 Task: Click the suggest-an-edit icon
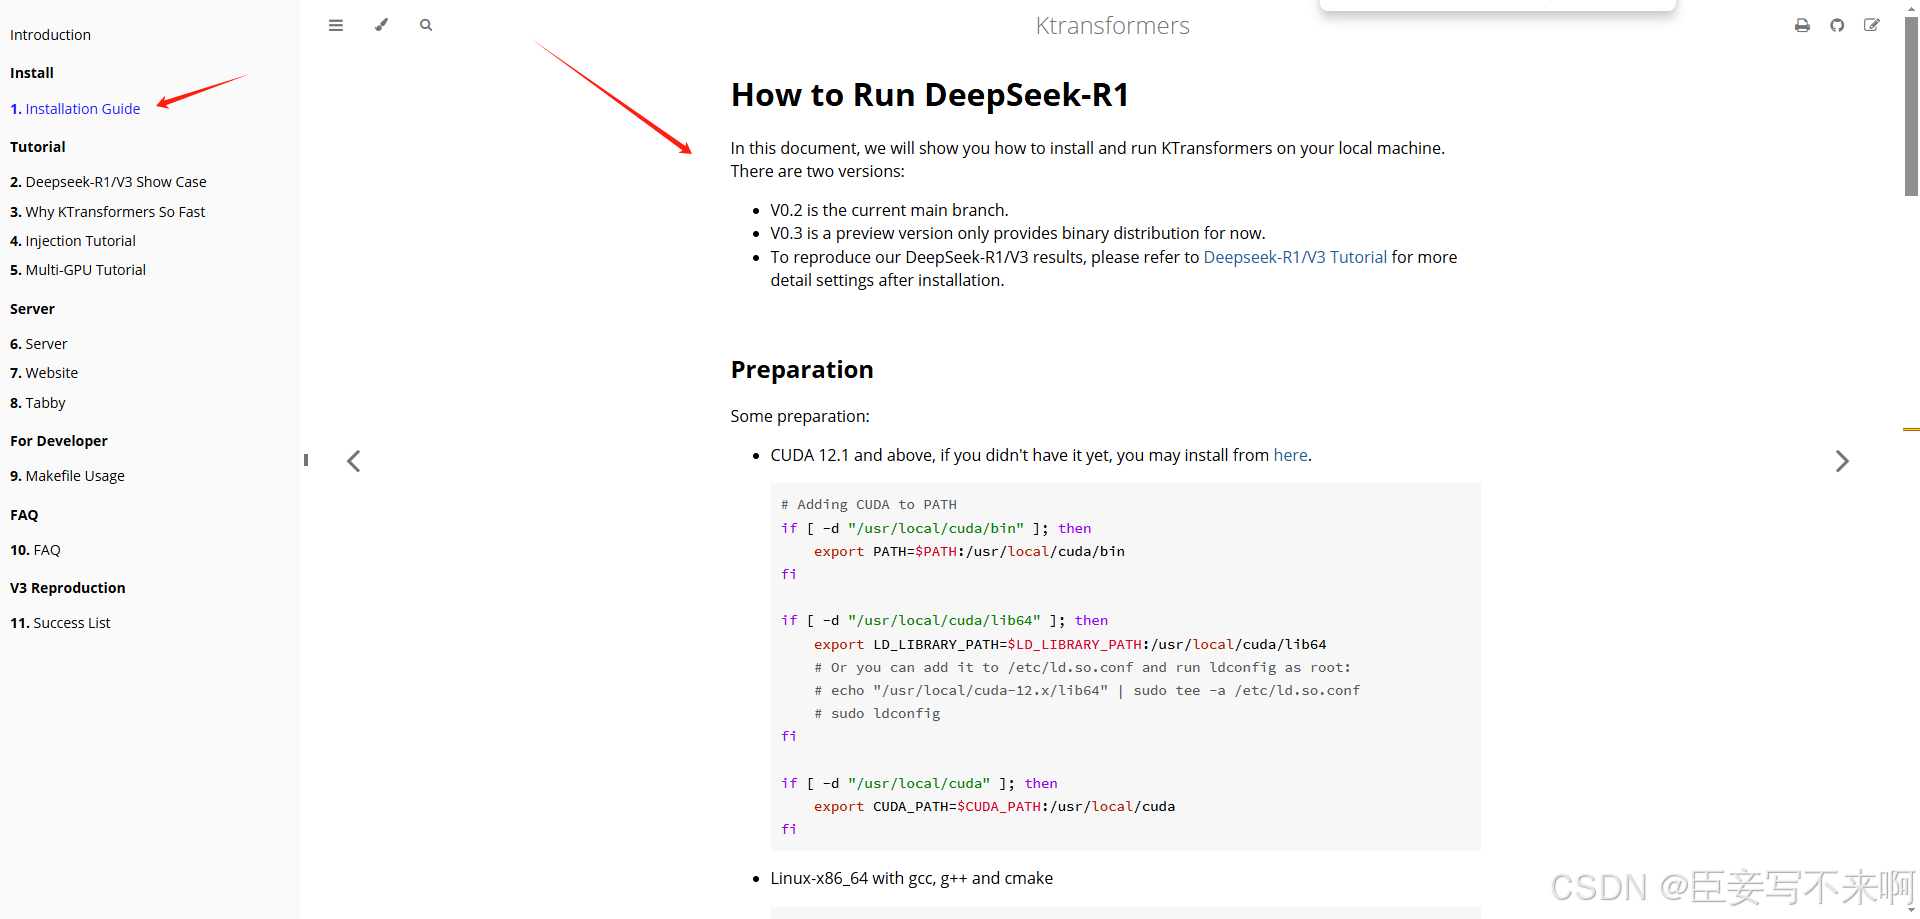pyautogui.click(x=1872, y=25)
